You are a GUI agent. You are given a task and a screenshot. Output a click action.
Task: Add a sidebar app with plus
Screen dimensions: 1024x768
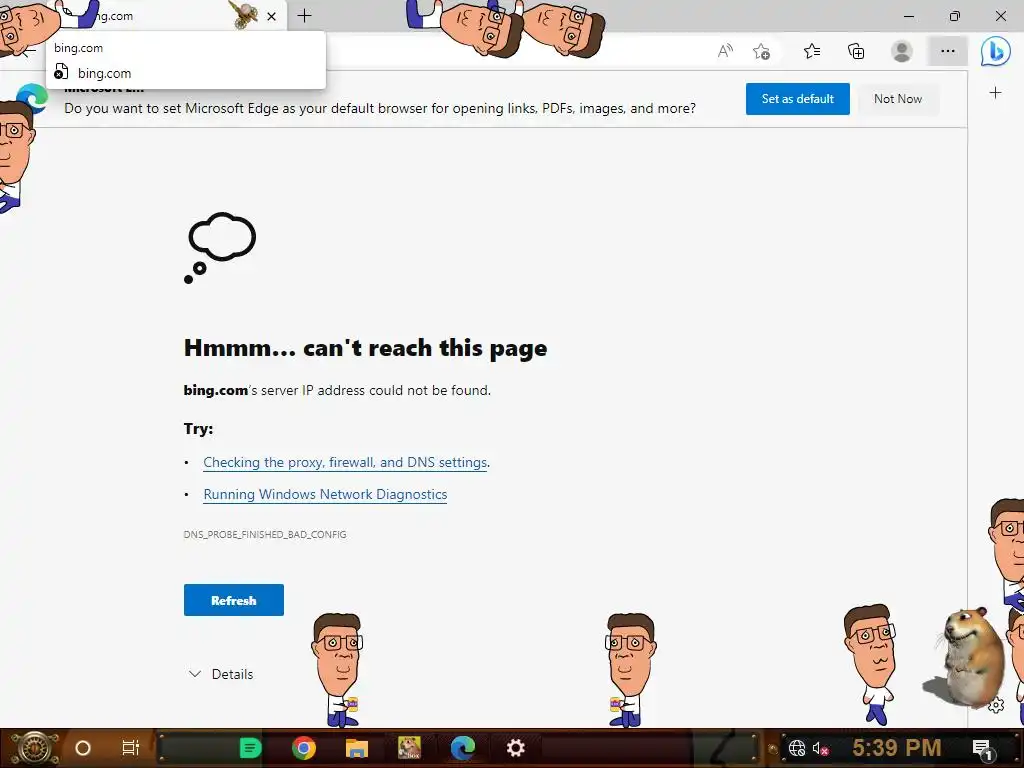(x=995, y=93)
